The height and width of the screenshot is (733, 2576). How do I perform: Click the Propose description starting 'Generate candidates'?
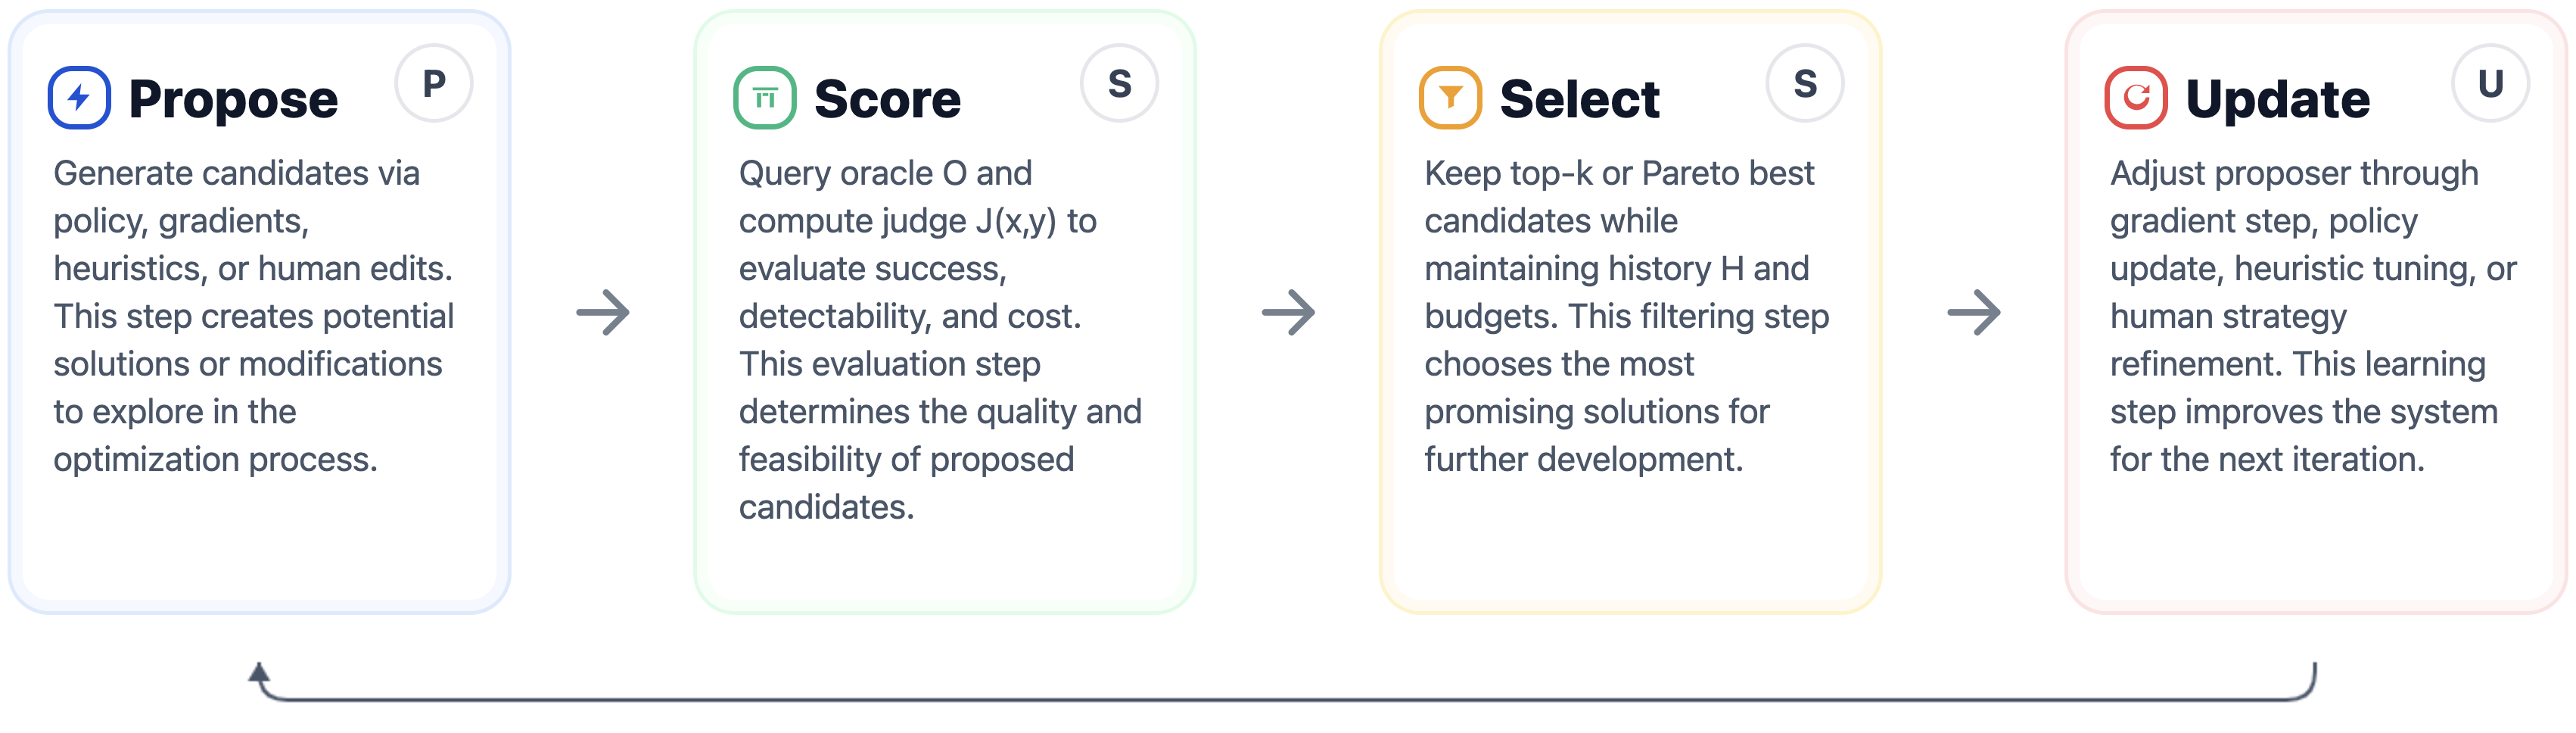pos(254,316)
